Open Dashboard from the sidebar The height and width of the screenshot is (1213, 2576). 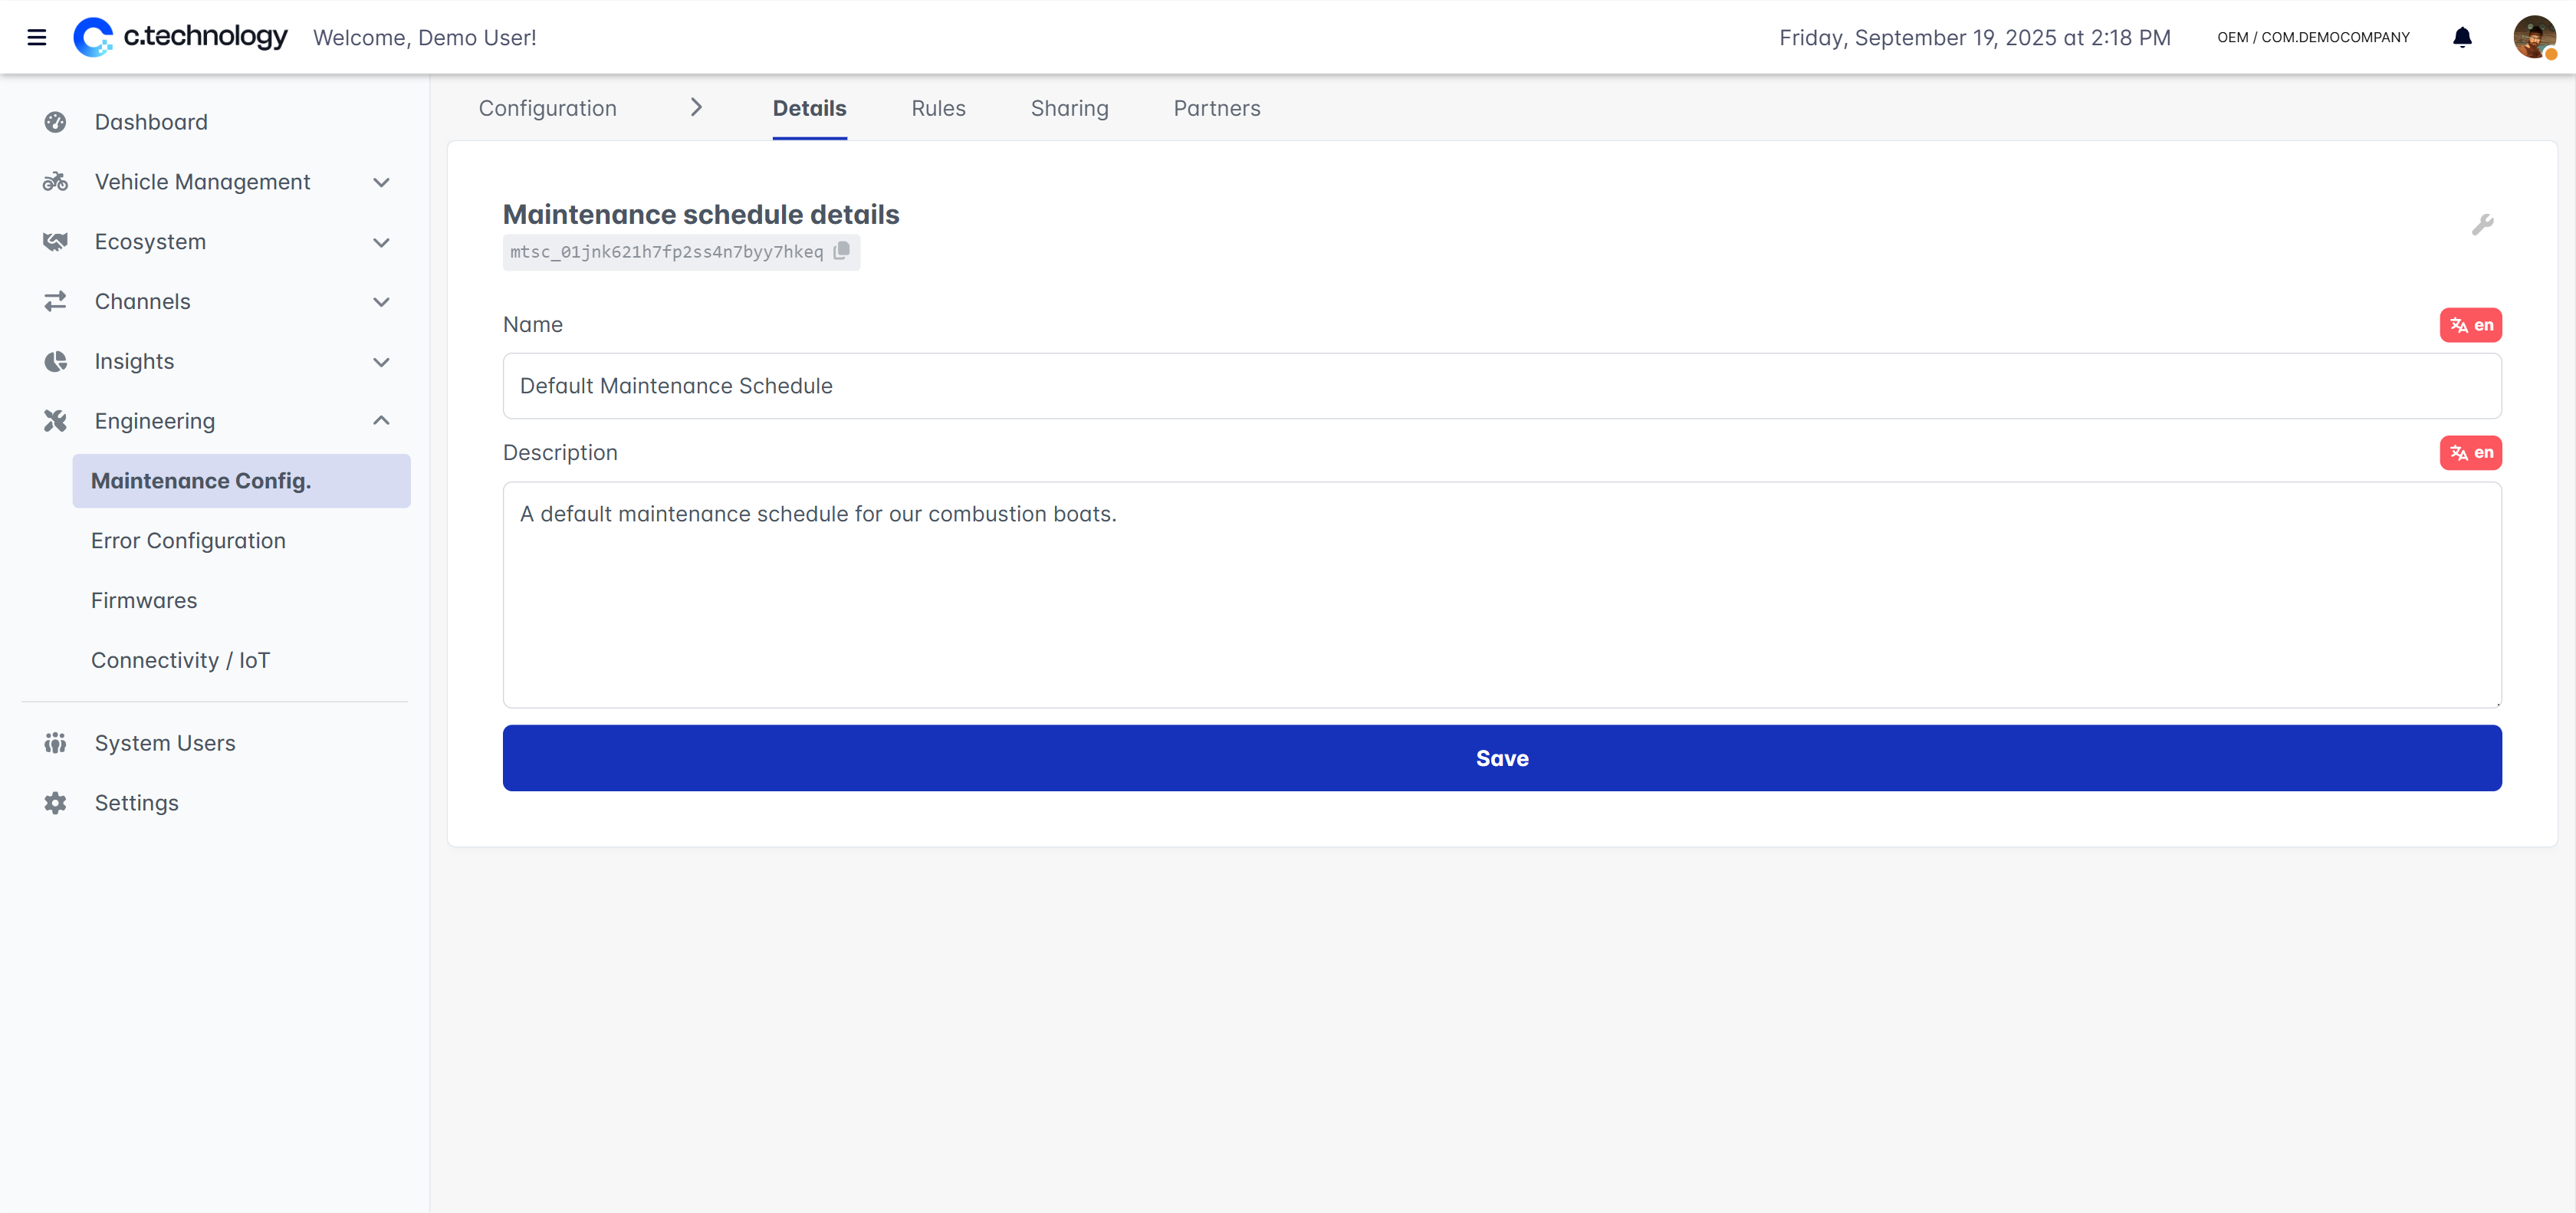click(x=151, y=122)
